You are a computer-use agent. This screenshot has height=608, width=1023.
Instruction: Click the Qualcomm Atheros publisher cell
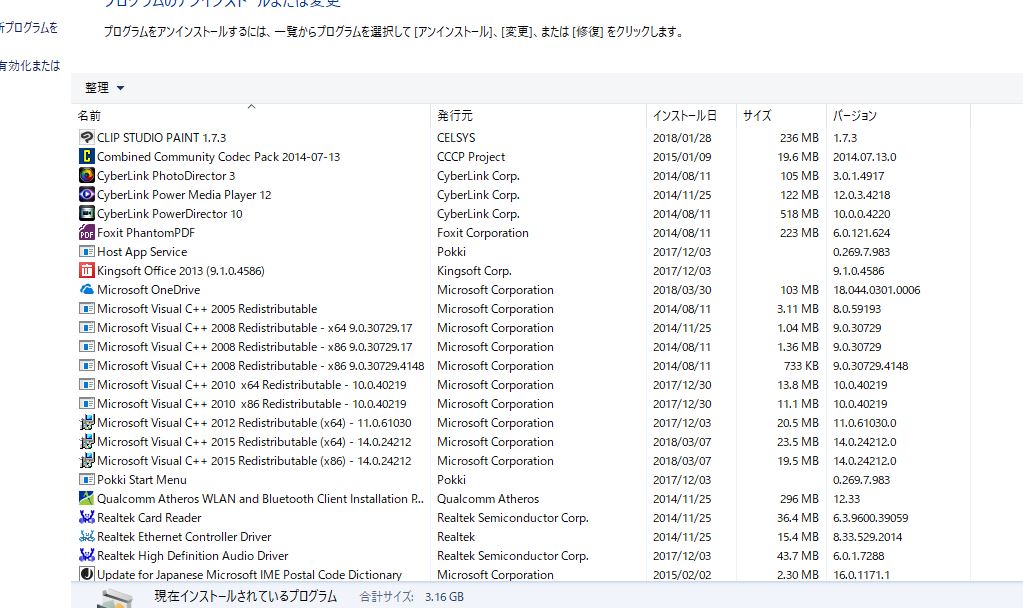488,498
